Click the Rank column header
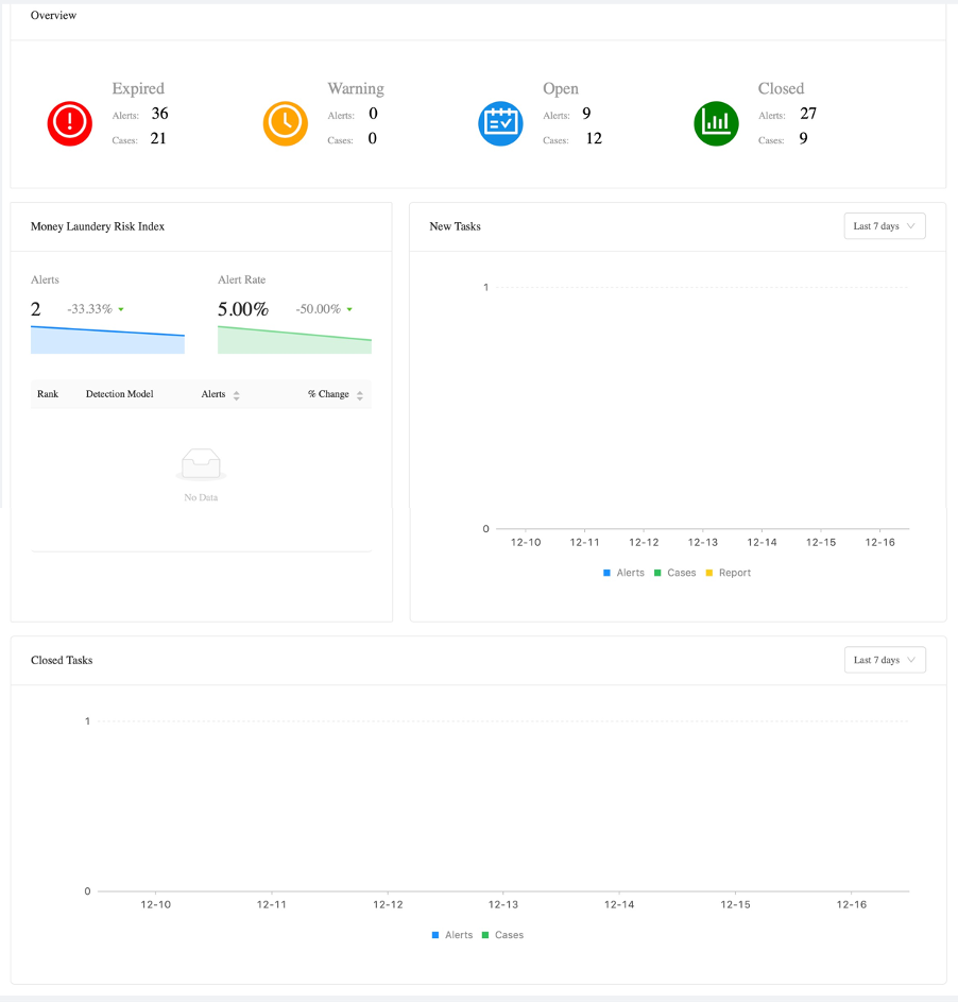 point(48,394)
